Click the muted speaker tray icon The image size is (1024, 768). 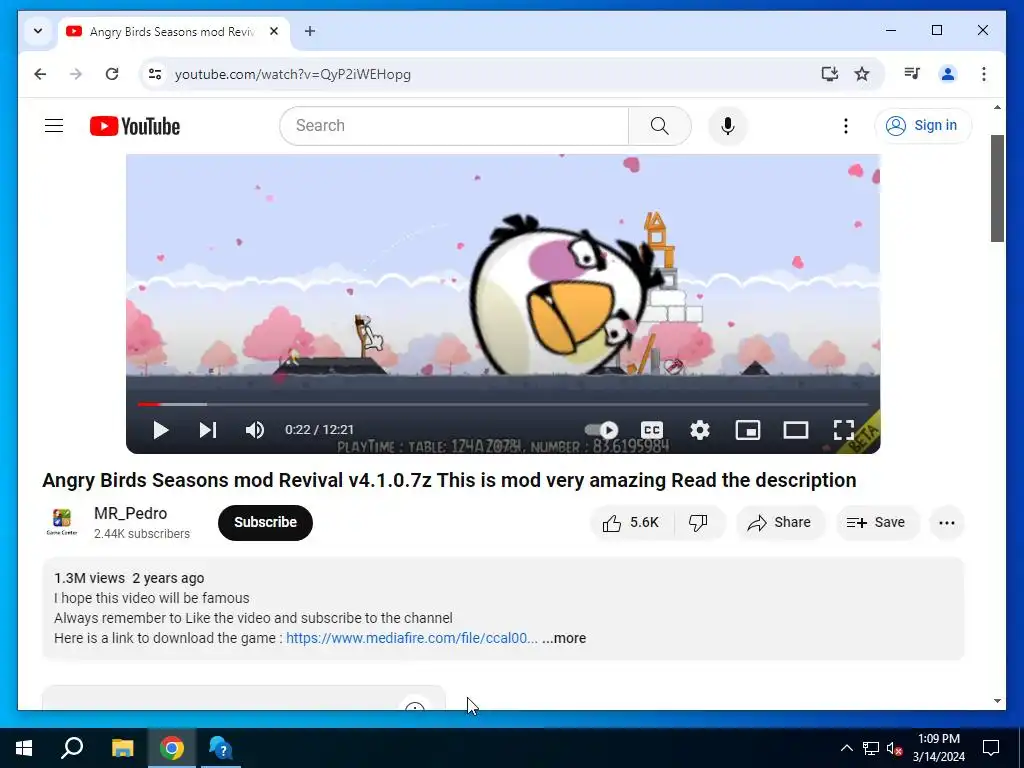[894, 748]
